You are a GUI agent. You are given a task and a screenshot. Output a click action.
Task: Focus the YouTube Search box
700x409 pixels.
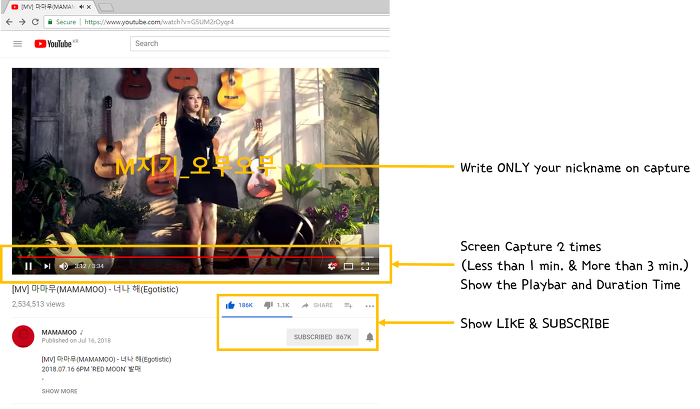click(x=260, y=43)
